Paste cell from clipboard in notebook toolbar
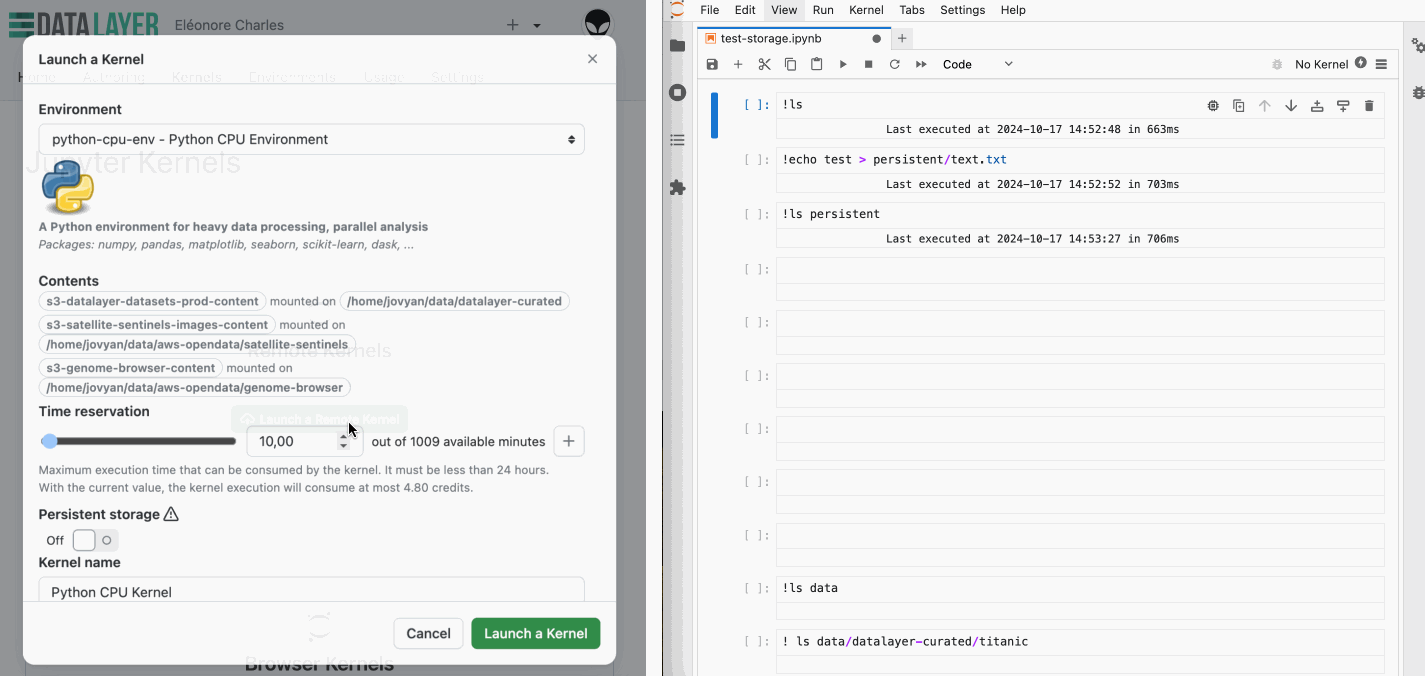 pyautogui.click(x=816, y=64)
